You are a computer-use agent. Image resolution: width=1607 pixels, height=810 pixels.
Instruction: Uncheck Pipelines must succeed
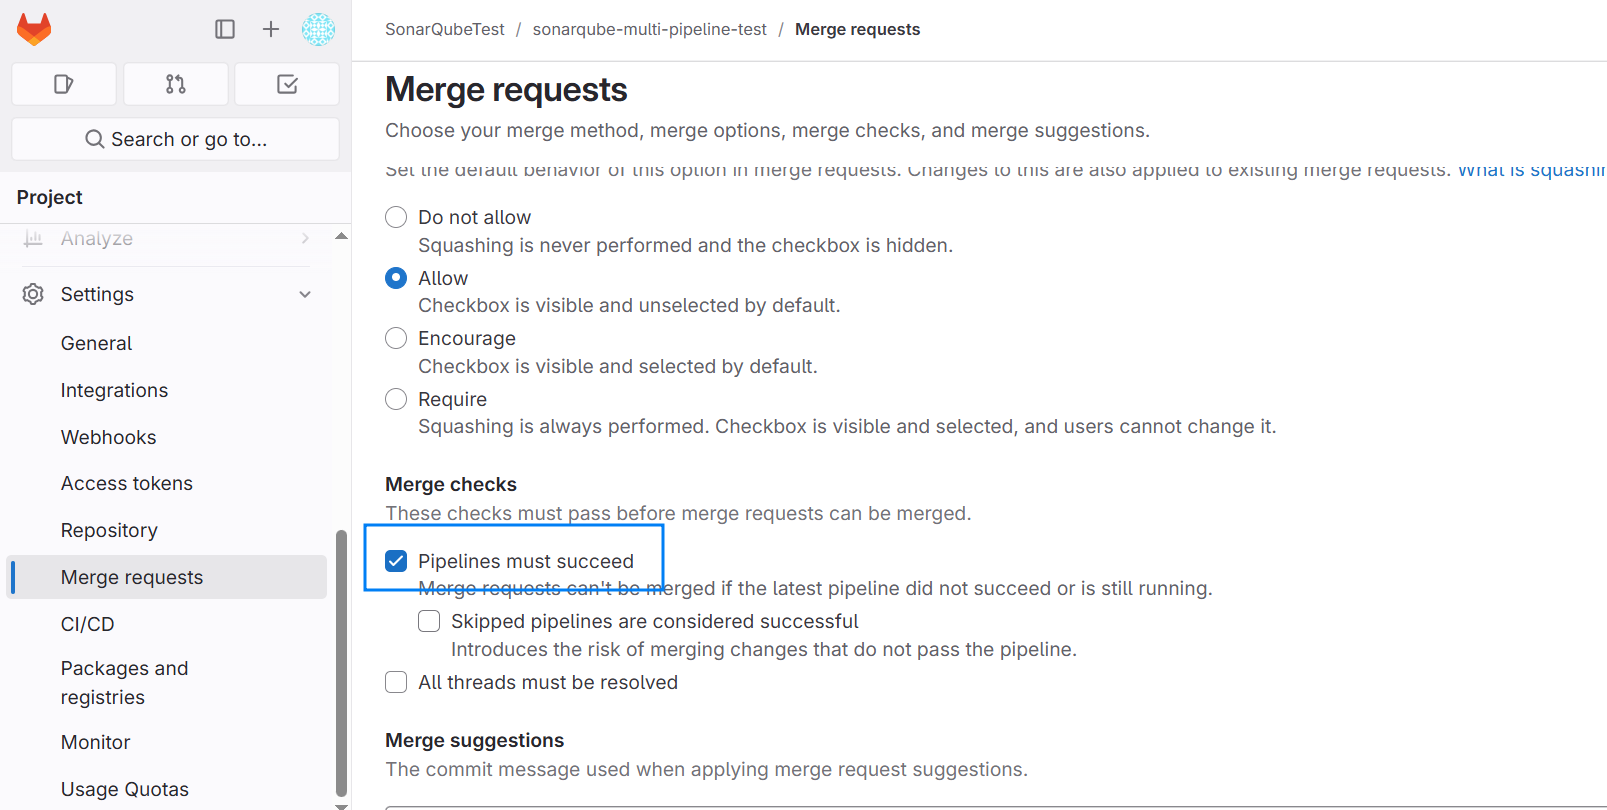pos(396,561)
